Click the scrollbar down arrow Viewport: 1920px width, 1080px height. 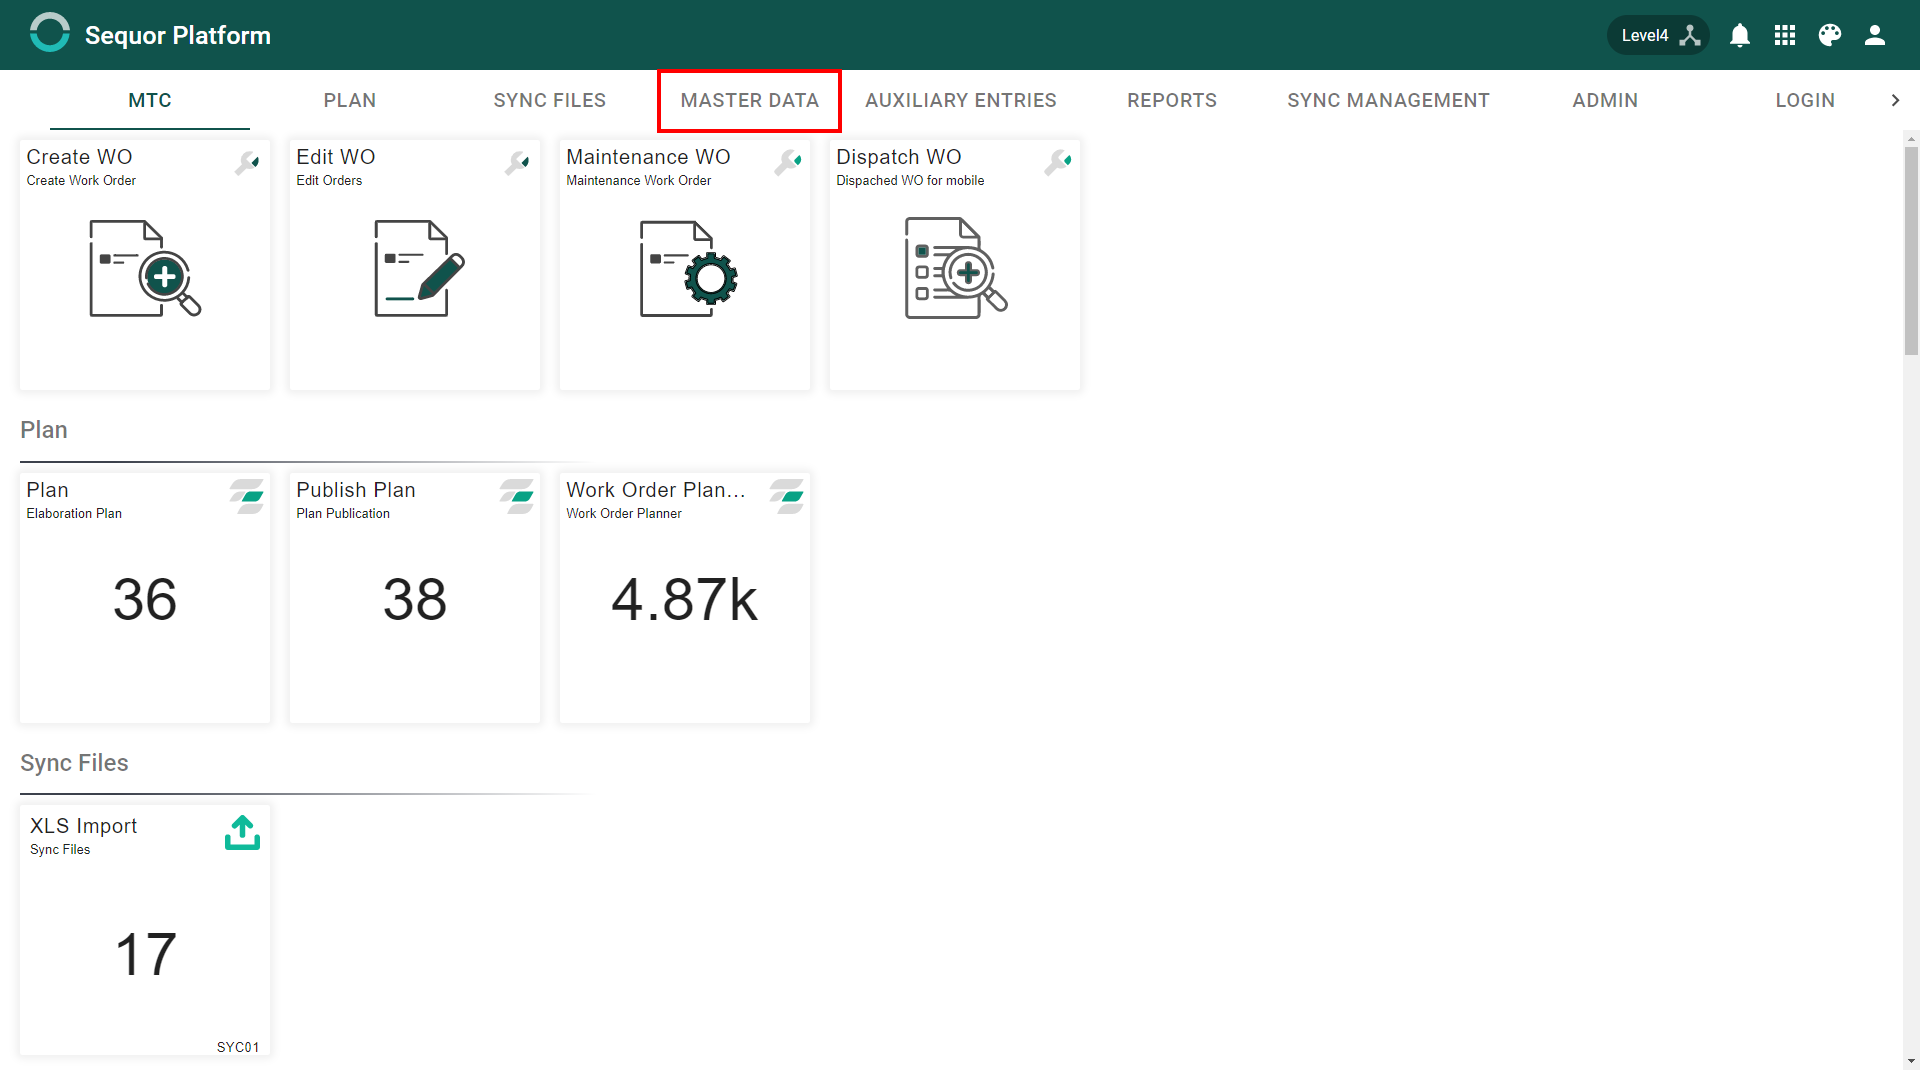pyautogui.click(x=1911, y=1061)
